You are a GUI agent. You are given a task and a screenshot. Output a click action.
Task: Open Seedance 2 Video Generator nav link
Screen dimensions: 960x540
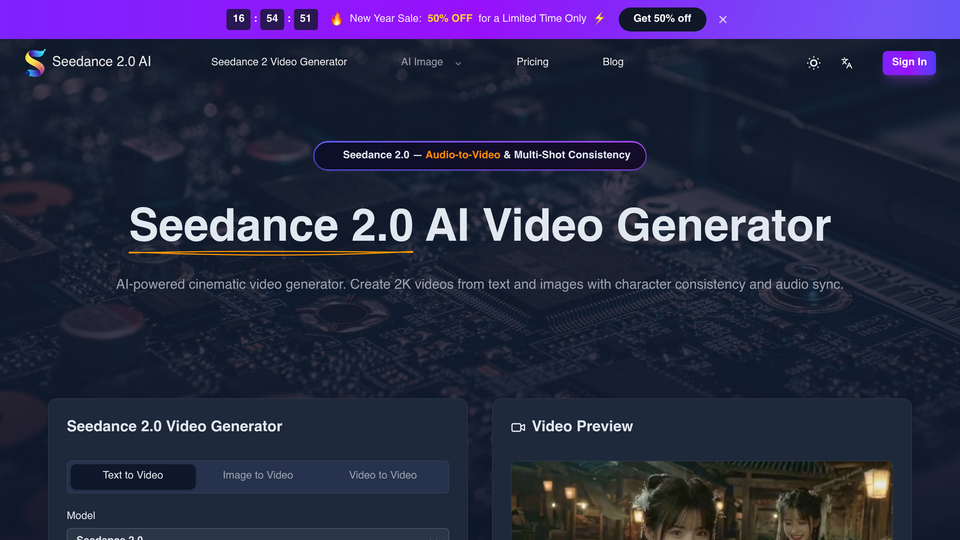coord(279,62)
